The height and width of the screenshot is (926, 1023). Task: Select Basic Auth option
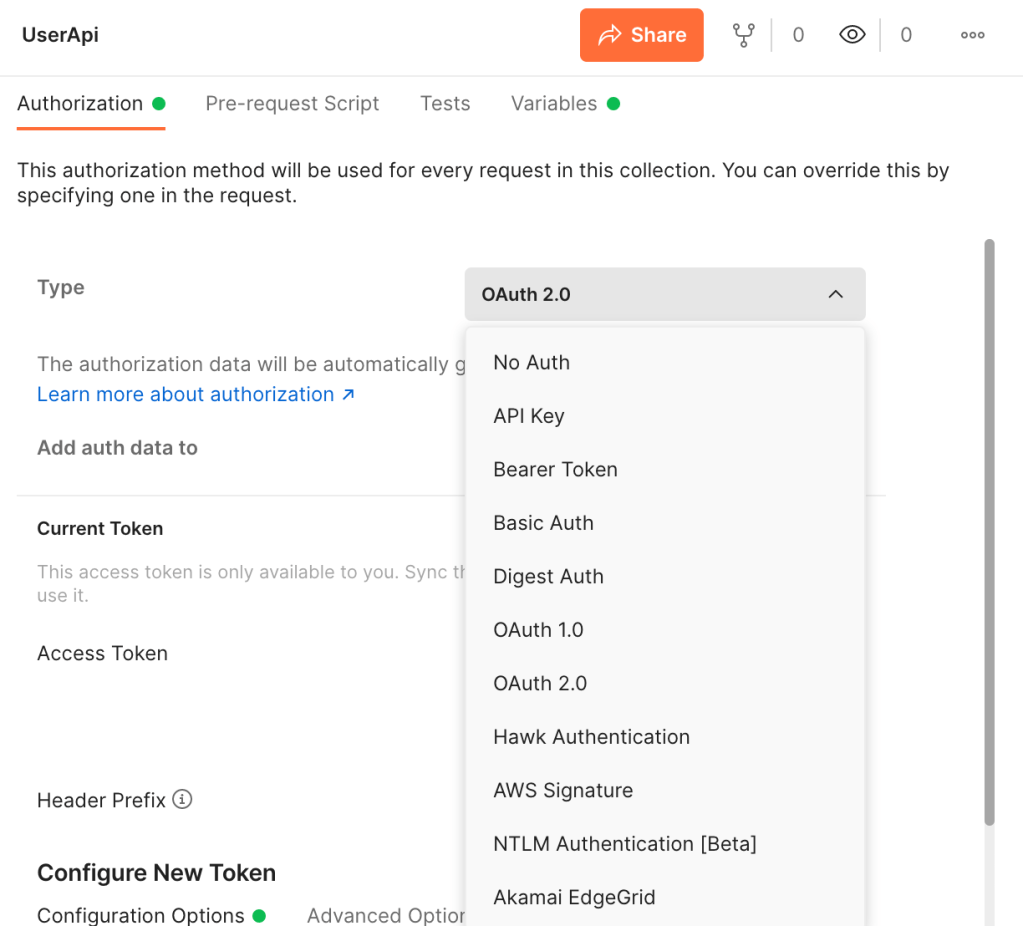[x=543, y=523]
